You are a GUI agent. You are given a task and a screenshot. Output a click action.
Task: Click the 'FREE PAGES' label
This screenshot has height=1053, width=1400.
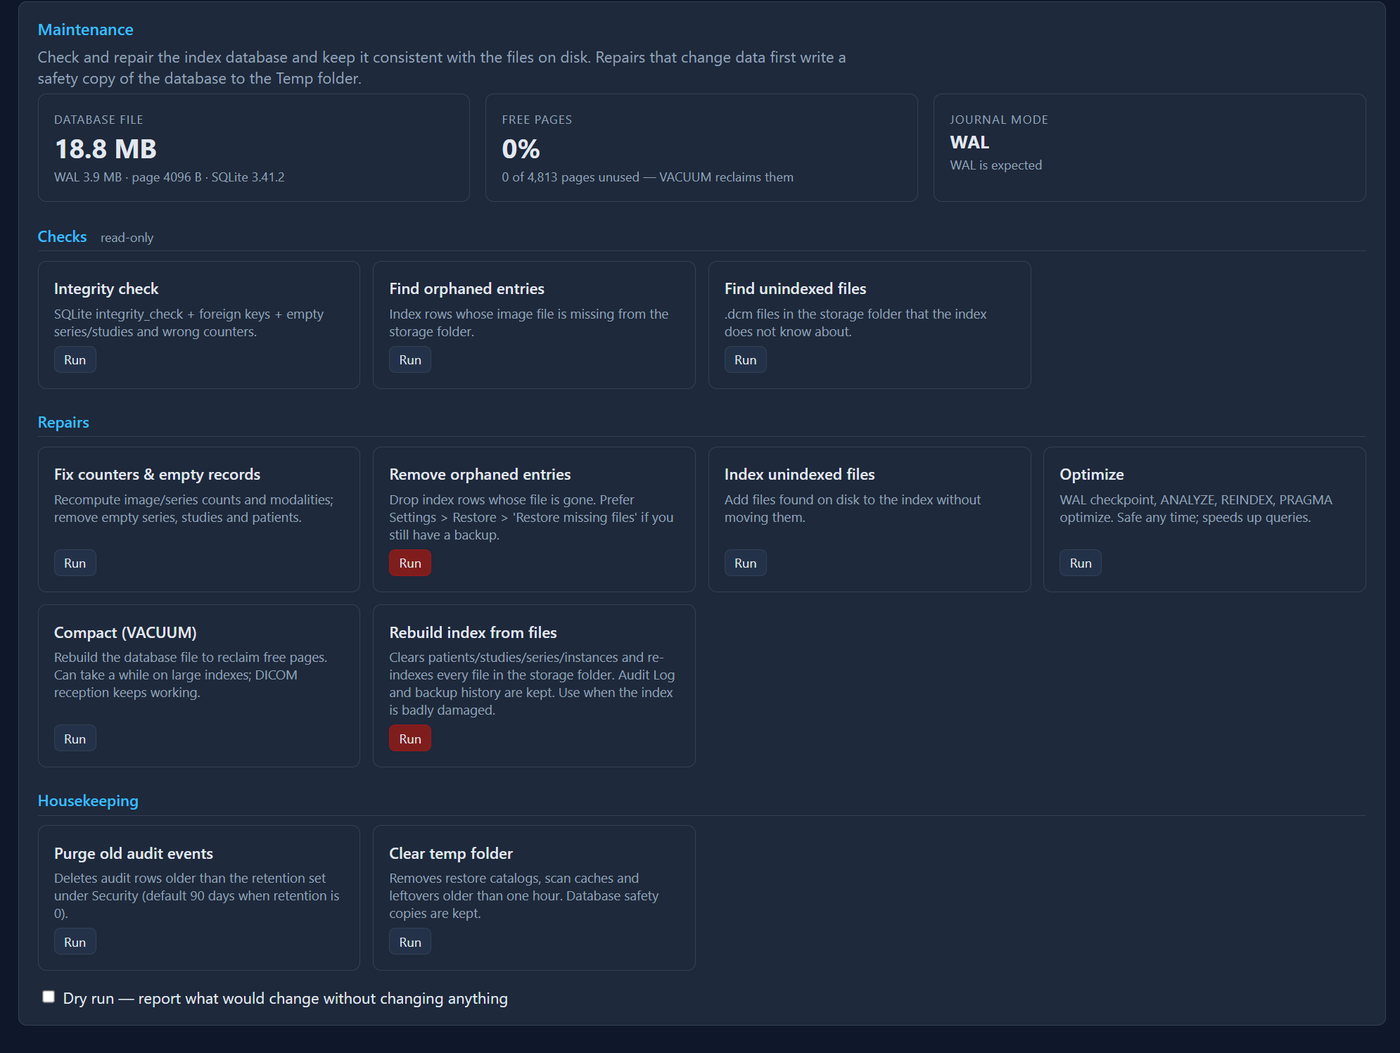tap(537, 120)
